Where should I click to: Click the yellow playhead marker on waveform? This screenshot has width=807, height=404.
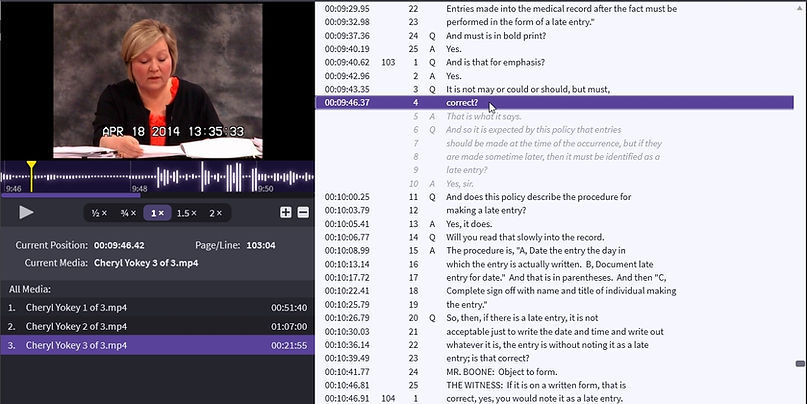tap(31, 165)
